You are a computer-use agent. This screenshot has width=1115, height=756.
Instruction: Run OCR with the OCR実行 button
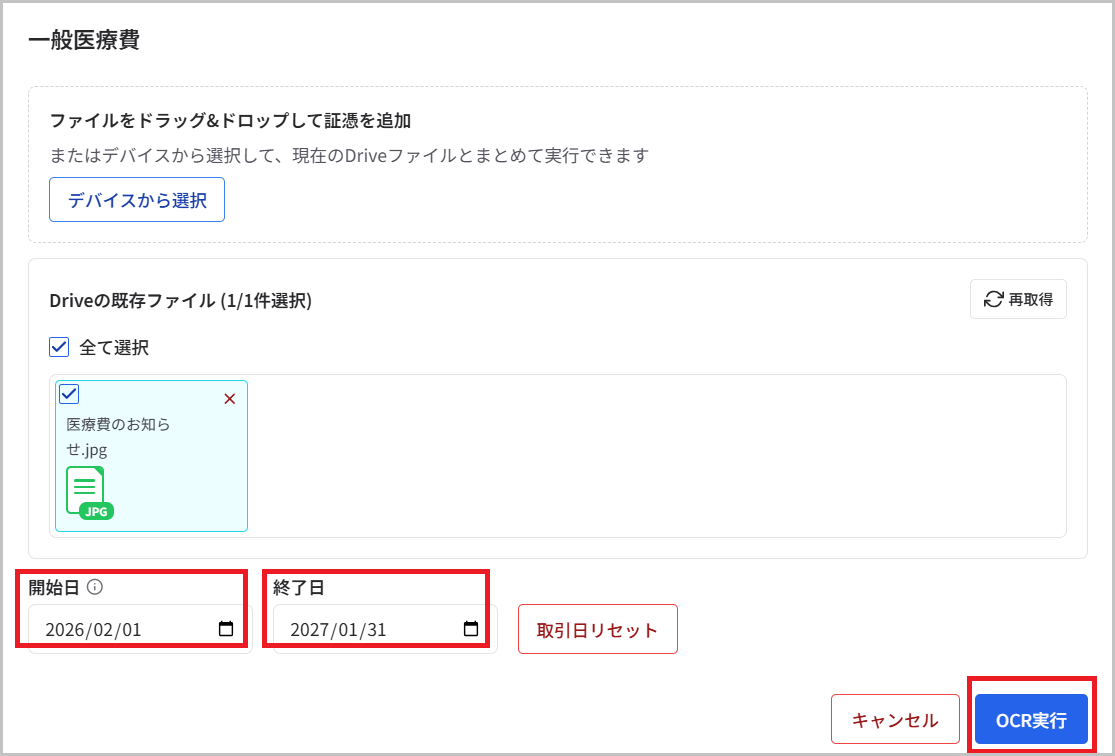(x=1031, y=719)
